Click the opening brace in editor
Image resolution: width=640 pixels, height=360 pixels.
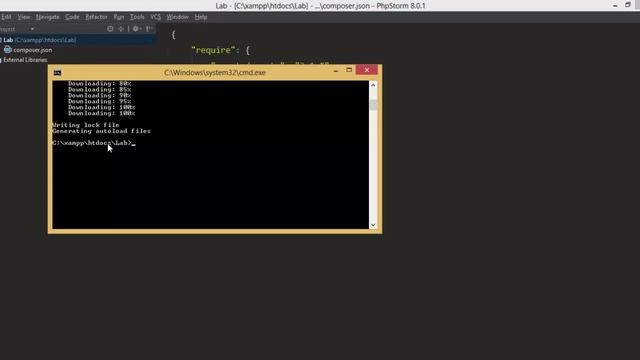(x=173, y=35)
